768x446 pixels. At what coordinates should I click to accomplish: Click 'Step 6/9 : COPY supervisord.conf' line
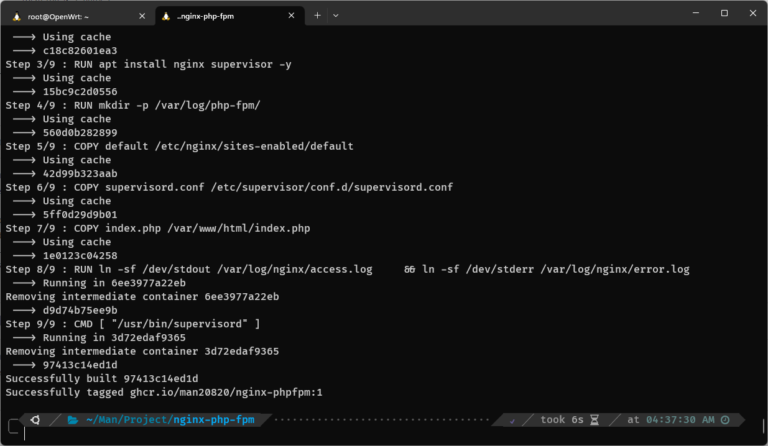click(x=229, y=188)
